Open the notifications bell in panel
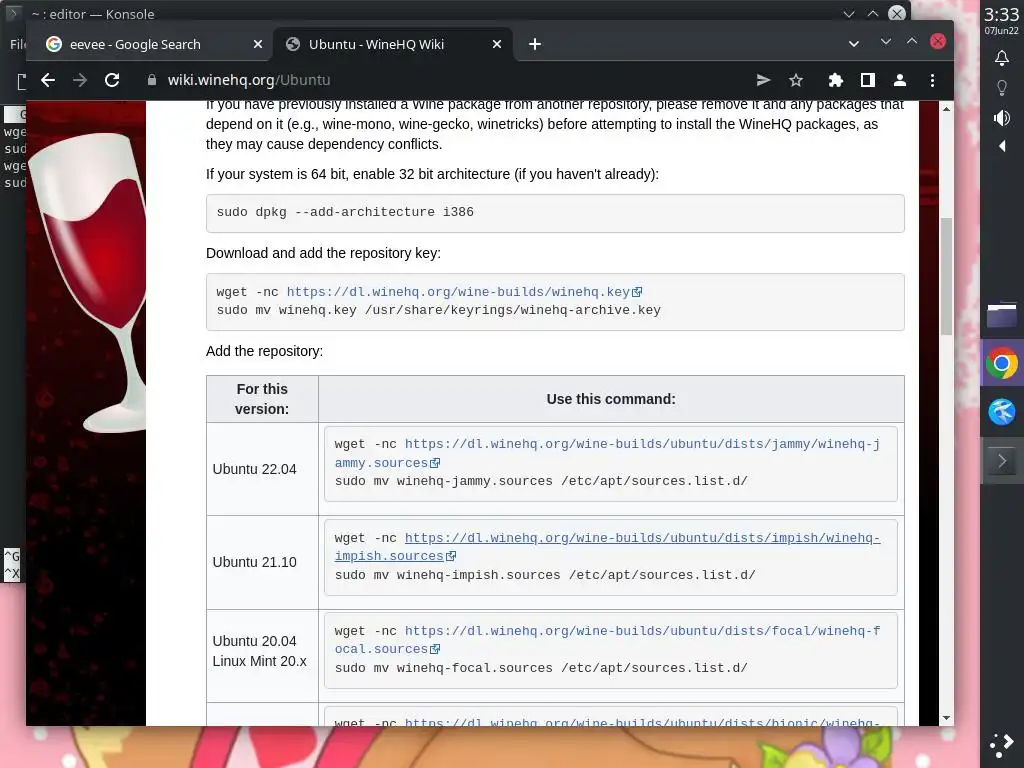The height and width of the screenshot is (768, 1024). tap(1002, 58)
